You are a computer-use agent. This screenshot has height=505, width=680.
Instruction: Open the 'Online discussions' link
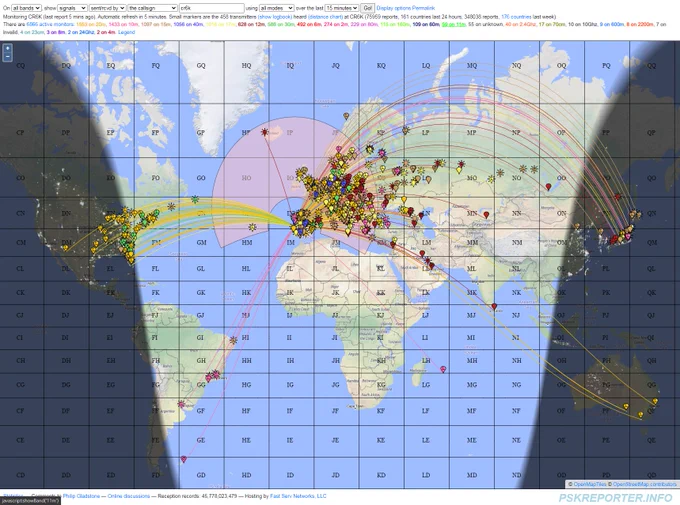pyautogui.click(x=129, y=496)
